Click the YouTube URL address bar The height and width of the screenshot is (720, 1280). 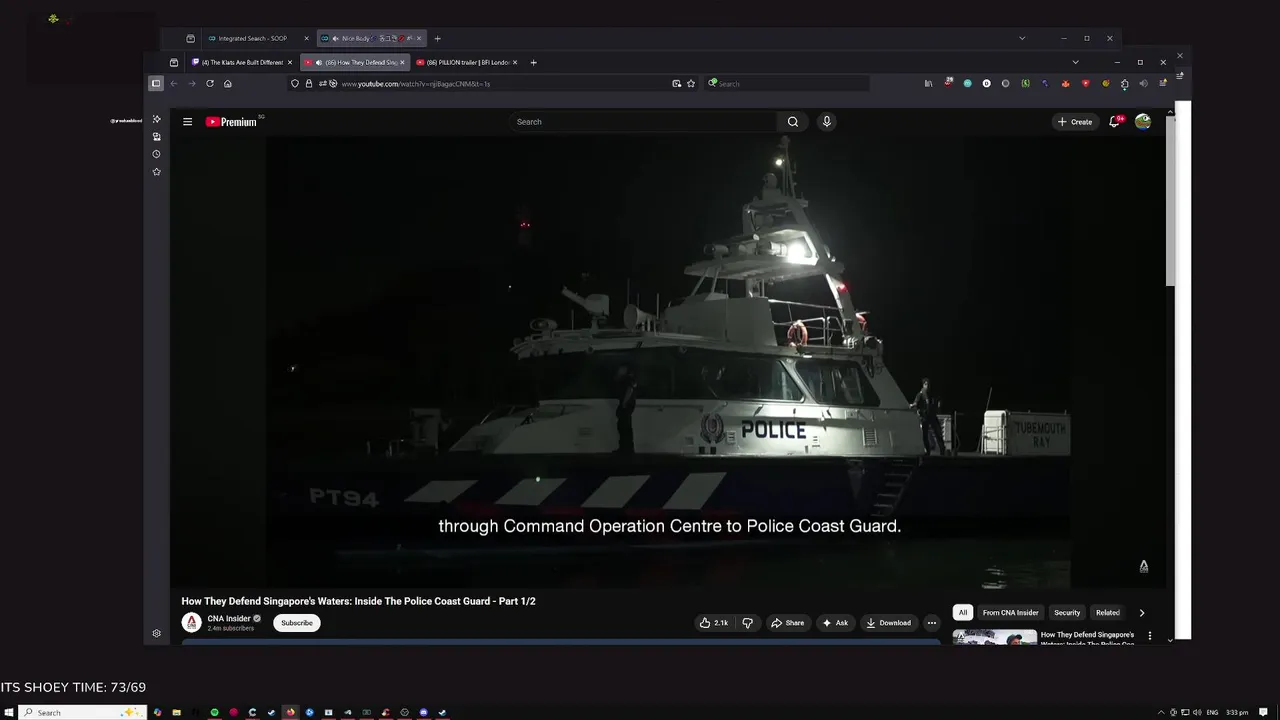[490, 84]
